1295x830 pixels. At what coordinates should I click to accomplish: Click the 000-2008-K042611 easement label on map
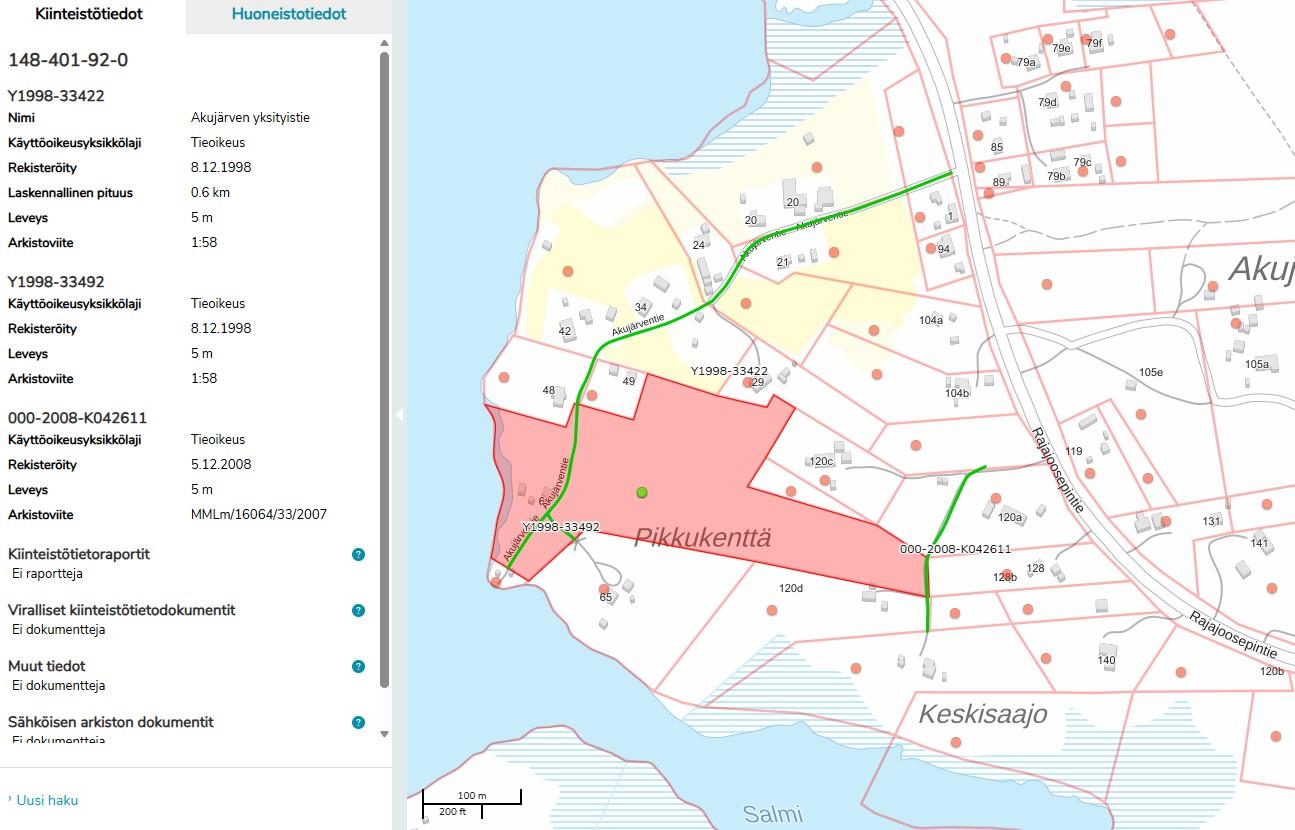(x=955, y=549)
